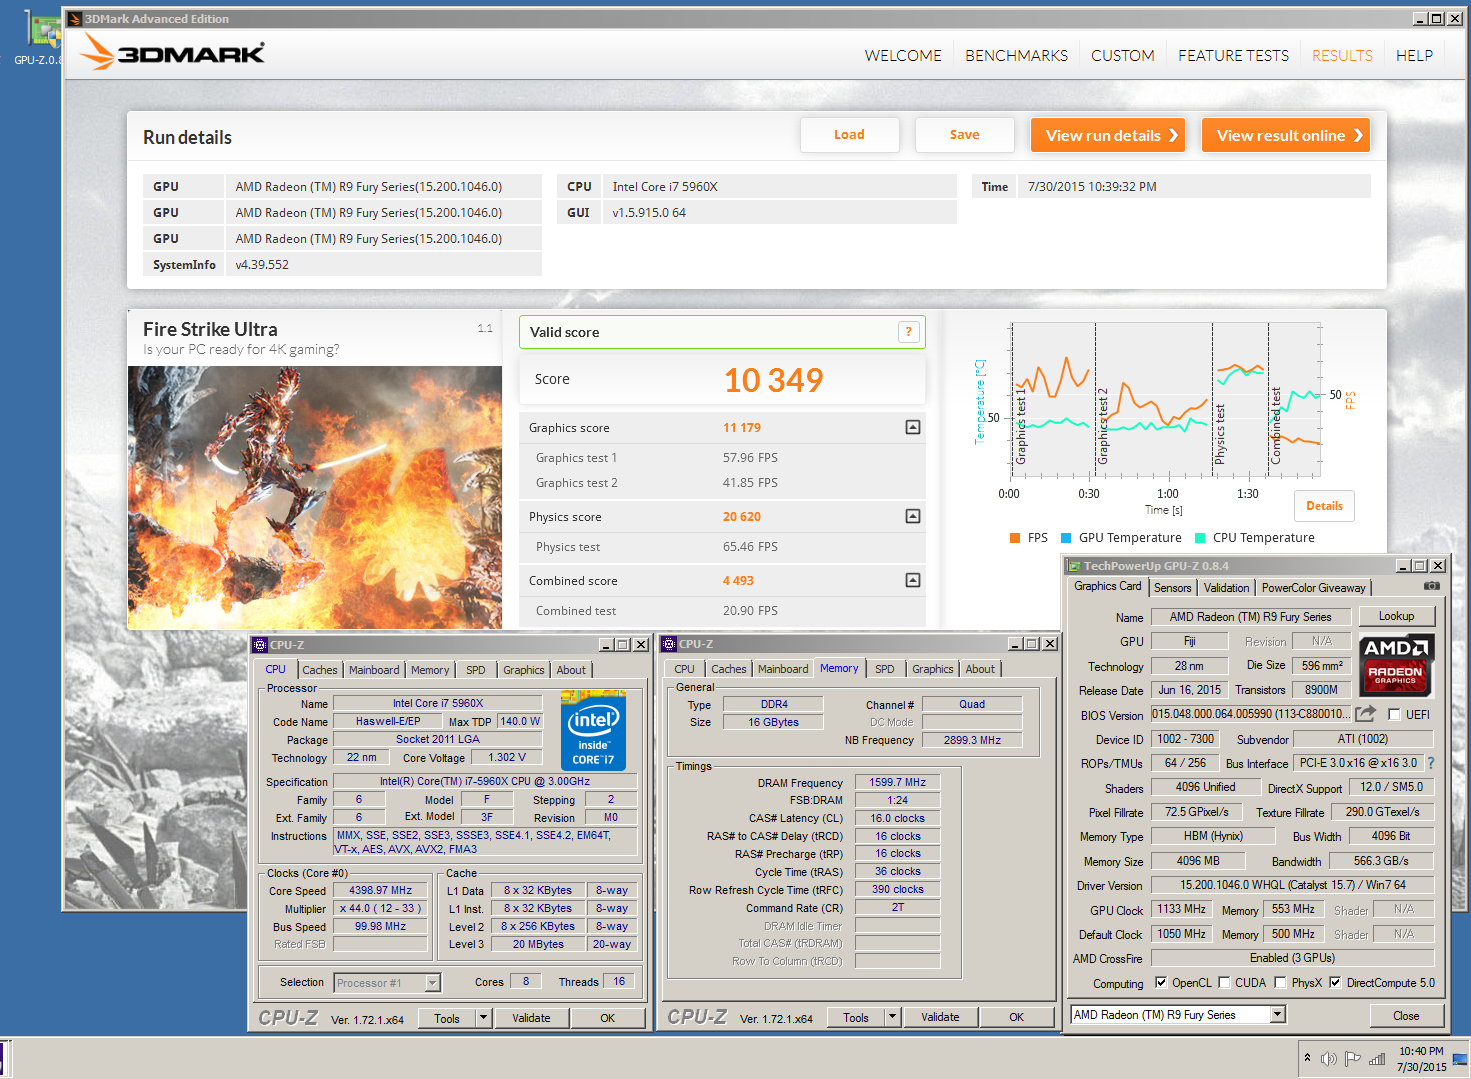Click View result online button
This screenshot has width=1471, height=1079.
point(1286,135)
